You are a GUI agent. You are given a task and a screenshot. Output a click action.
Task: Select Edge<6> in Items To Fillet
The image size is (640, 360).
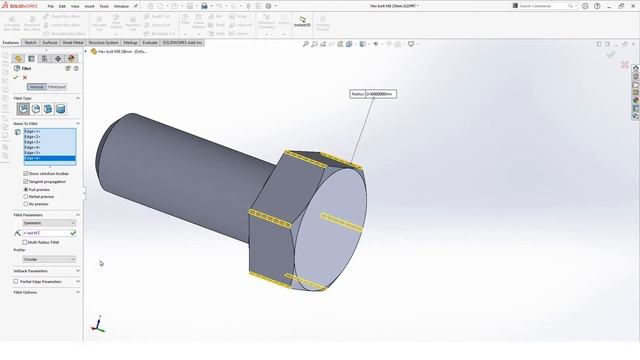[50, 158]
